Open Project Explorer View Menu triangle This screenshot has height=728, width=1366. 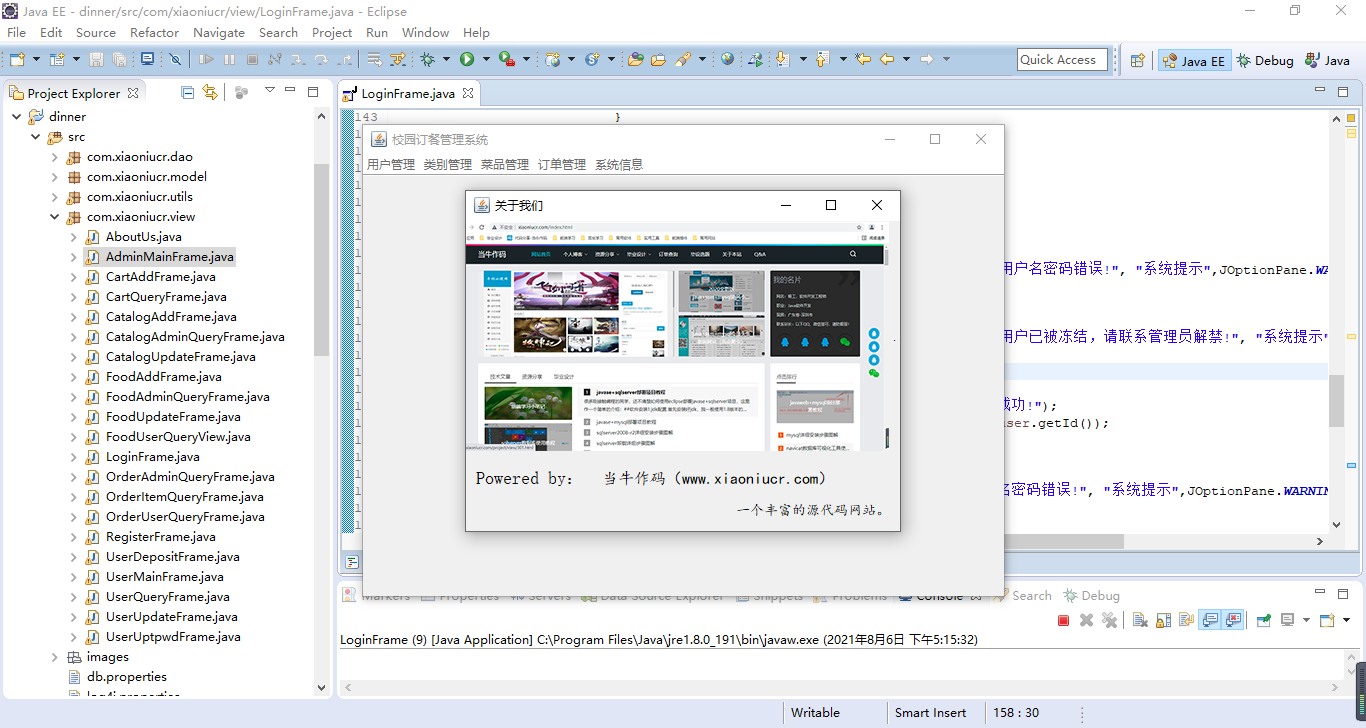tap(269, 90)
